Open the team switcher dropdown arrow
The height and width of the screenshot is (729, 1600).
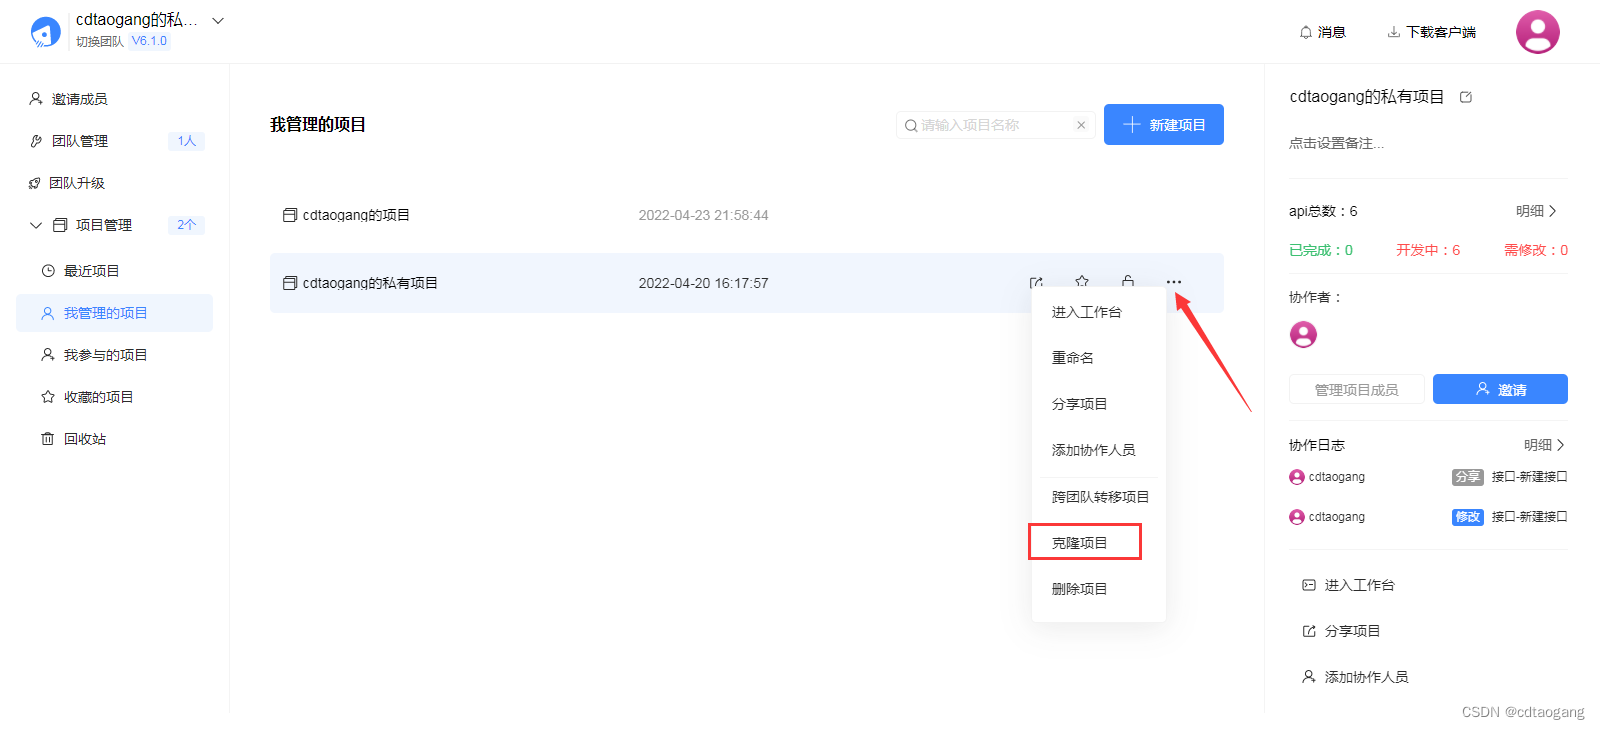(x=218, y=21)
